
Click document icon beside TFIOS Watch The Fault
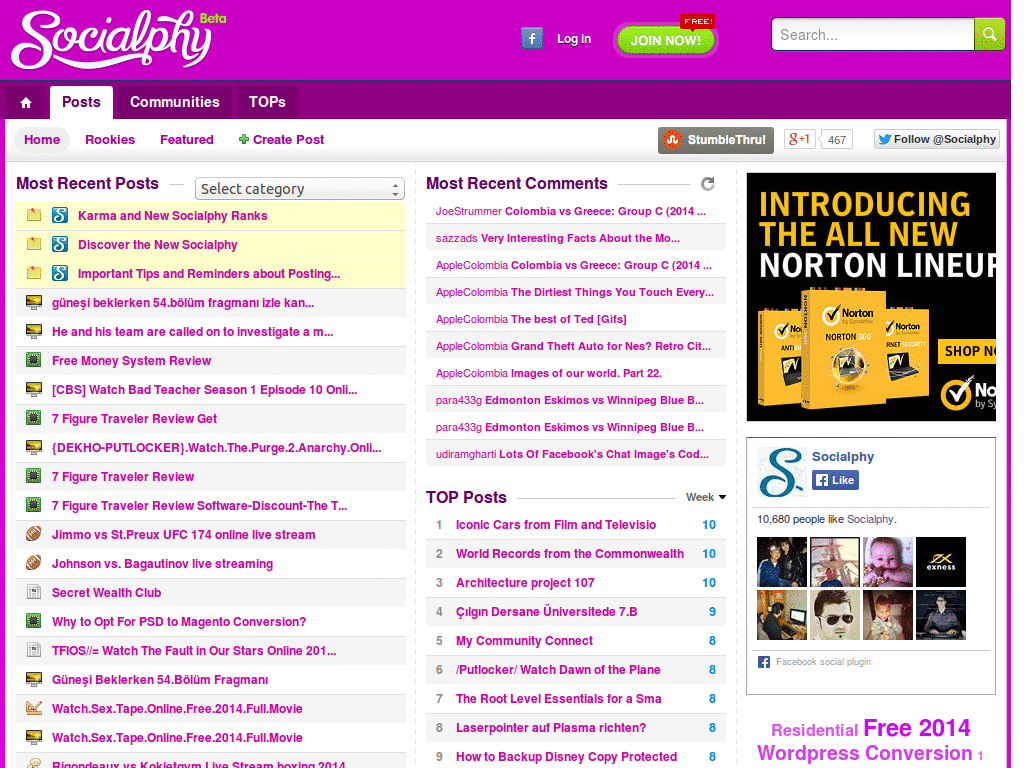34,650
